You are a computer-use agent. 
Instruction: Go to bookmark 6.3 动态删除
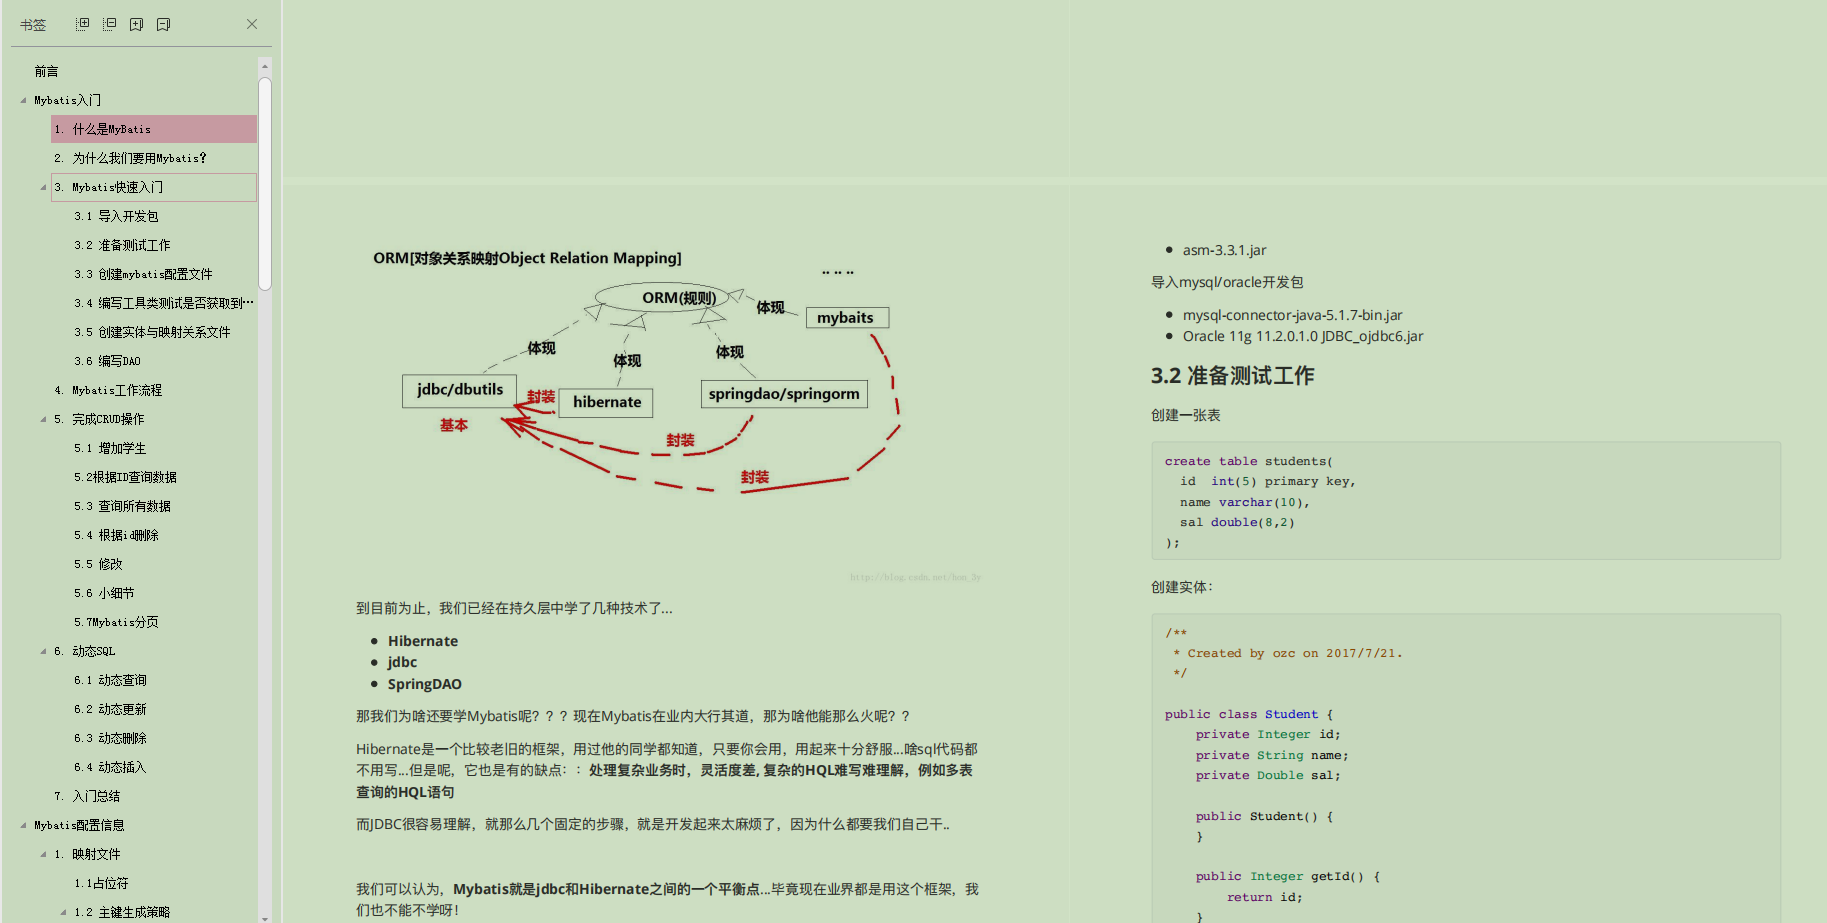tap(110, 738)
